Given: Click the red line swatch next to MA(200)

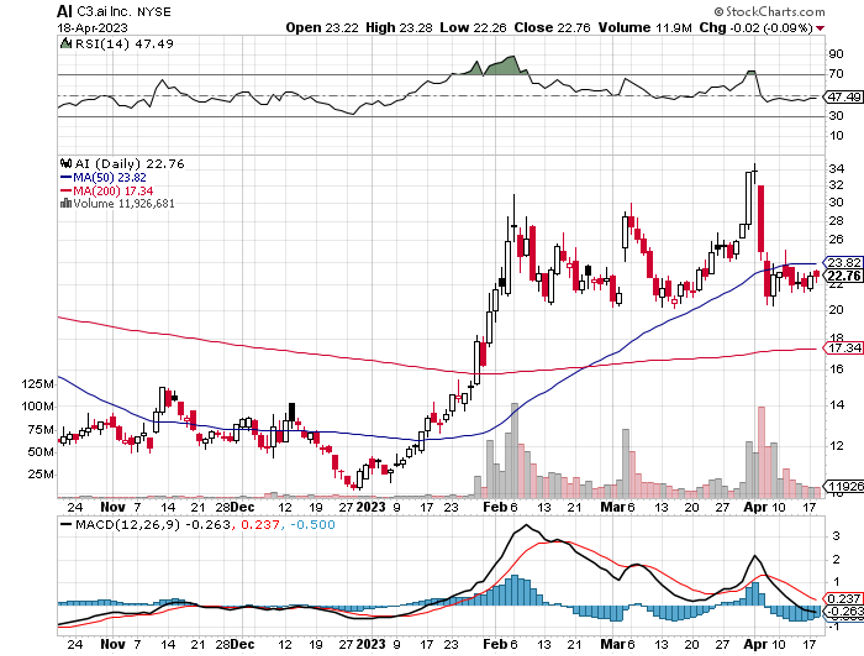Looking at the screenshot, I should coord(66,191).
